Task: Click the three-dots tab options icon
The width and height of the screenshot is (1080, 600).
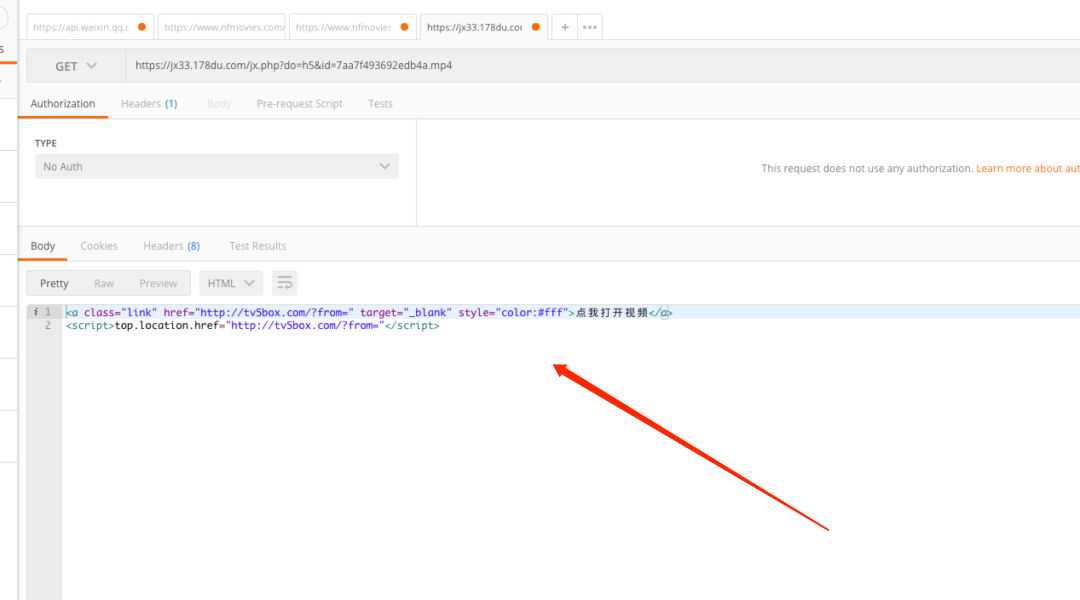Action: [x=589, y=27]
